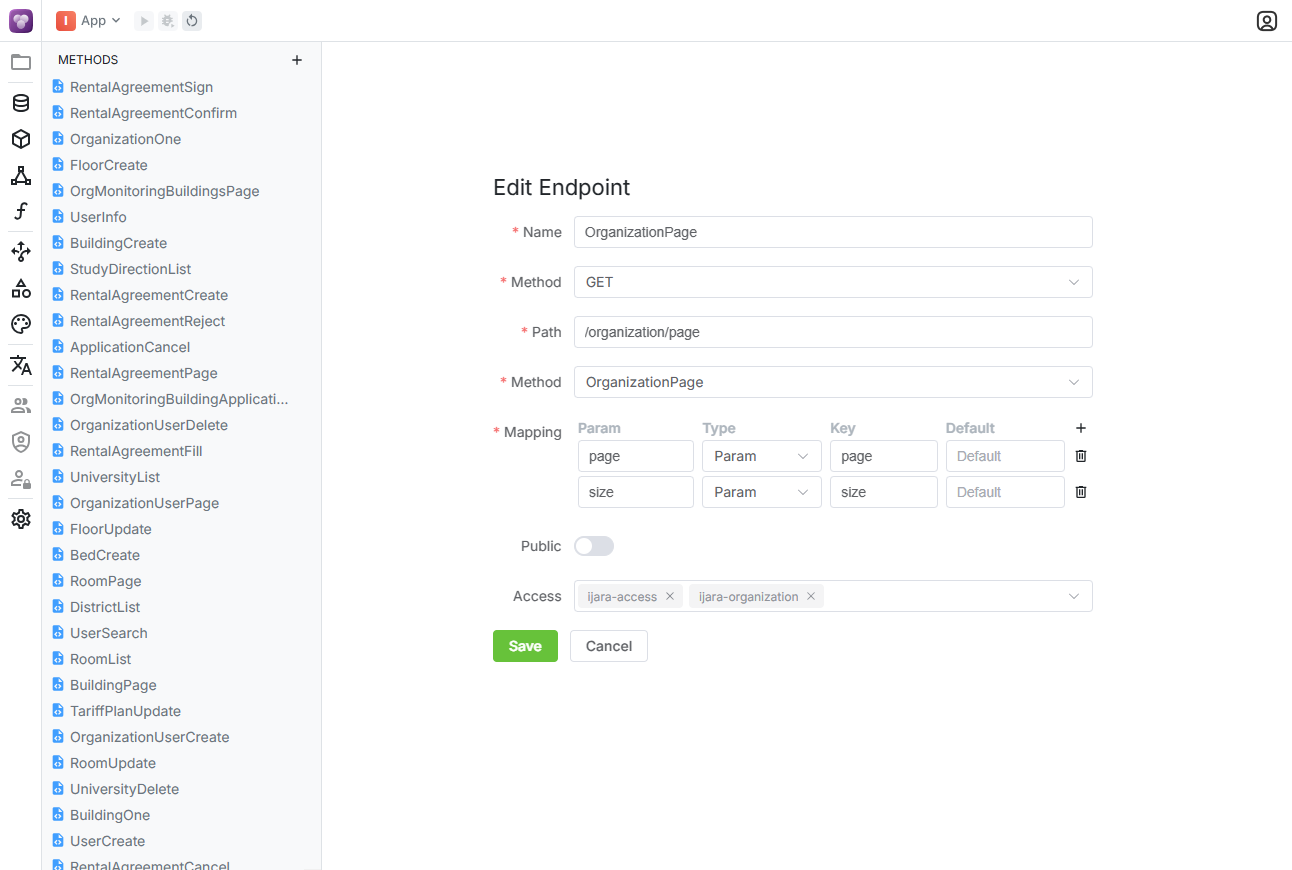
Task: Toggle the Public switch
Action: point(594,546)
